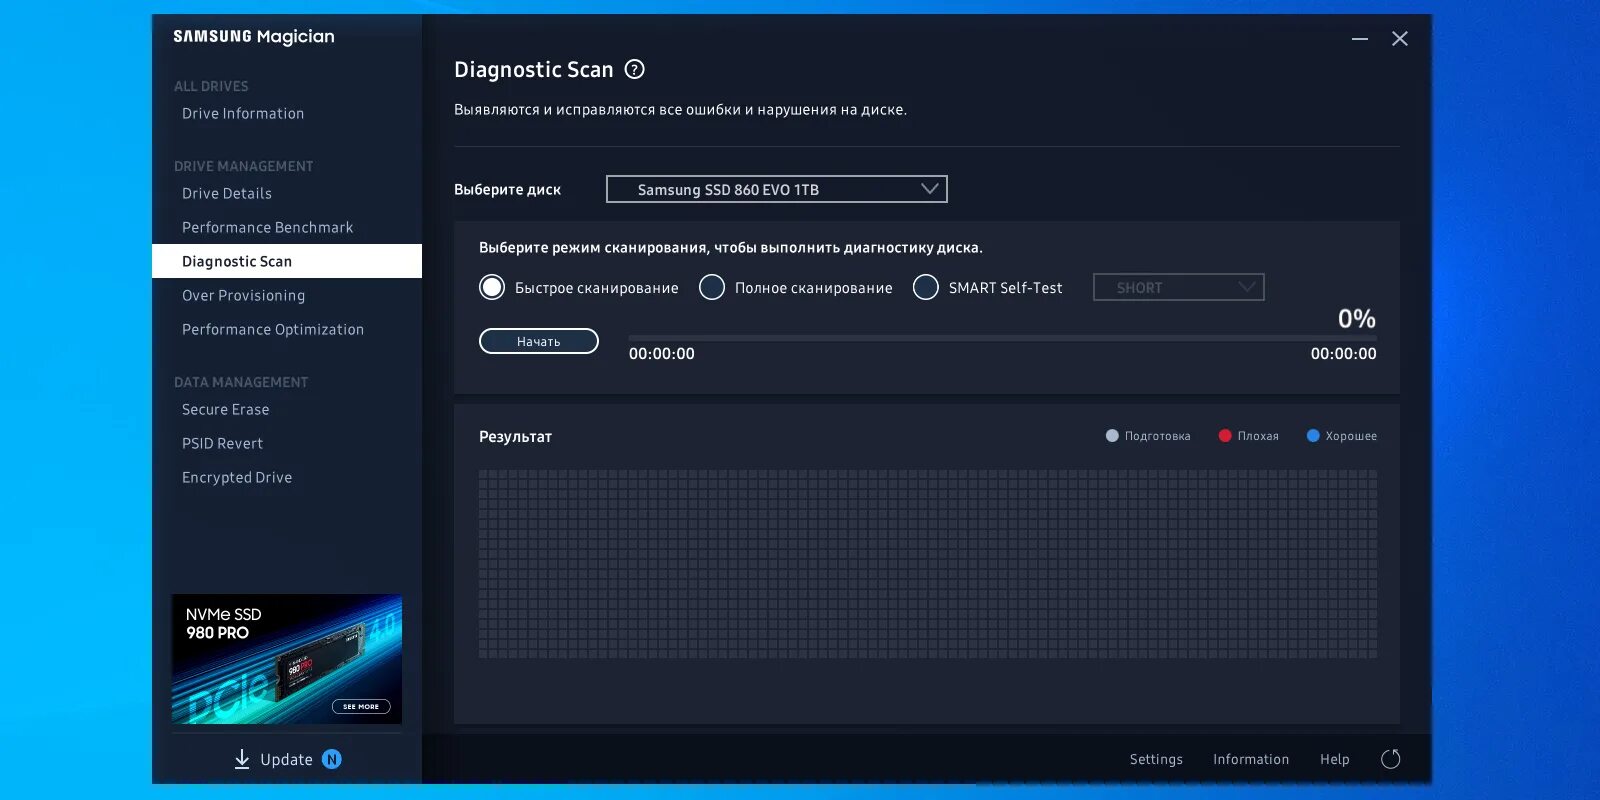Click the Начать start scan button
This screenshot has height=800, width=1600.
tap(539, 341)
